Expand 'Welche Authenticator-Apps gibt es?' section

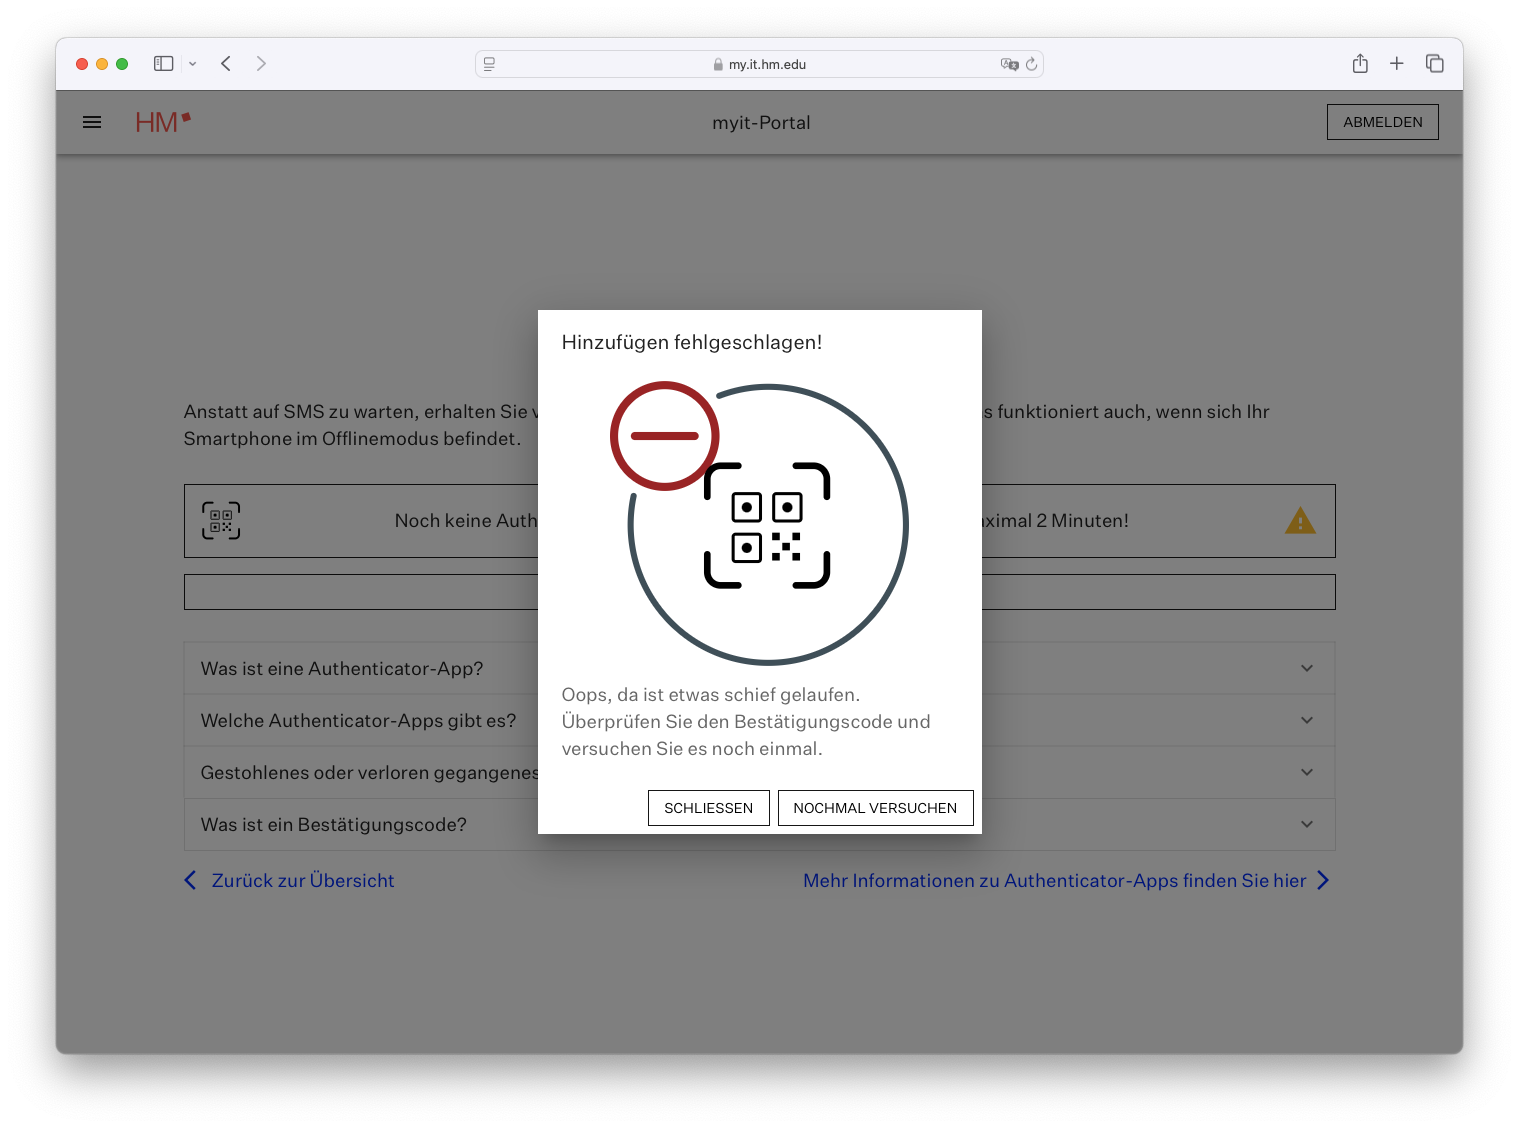pyautogui.click(x=1306, y=720)
